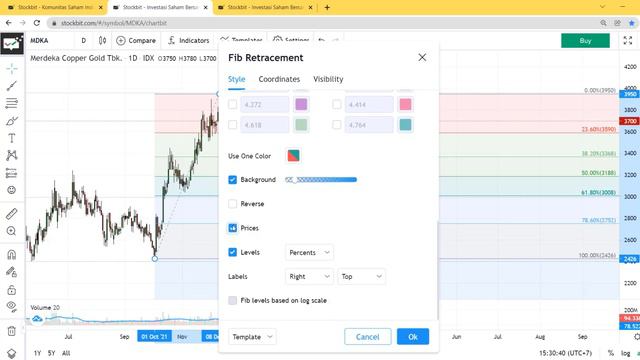Uncheck the Background checkbox
The height and width of the screenshot is (360, 640).
(x=233, y=180)
